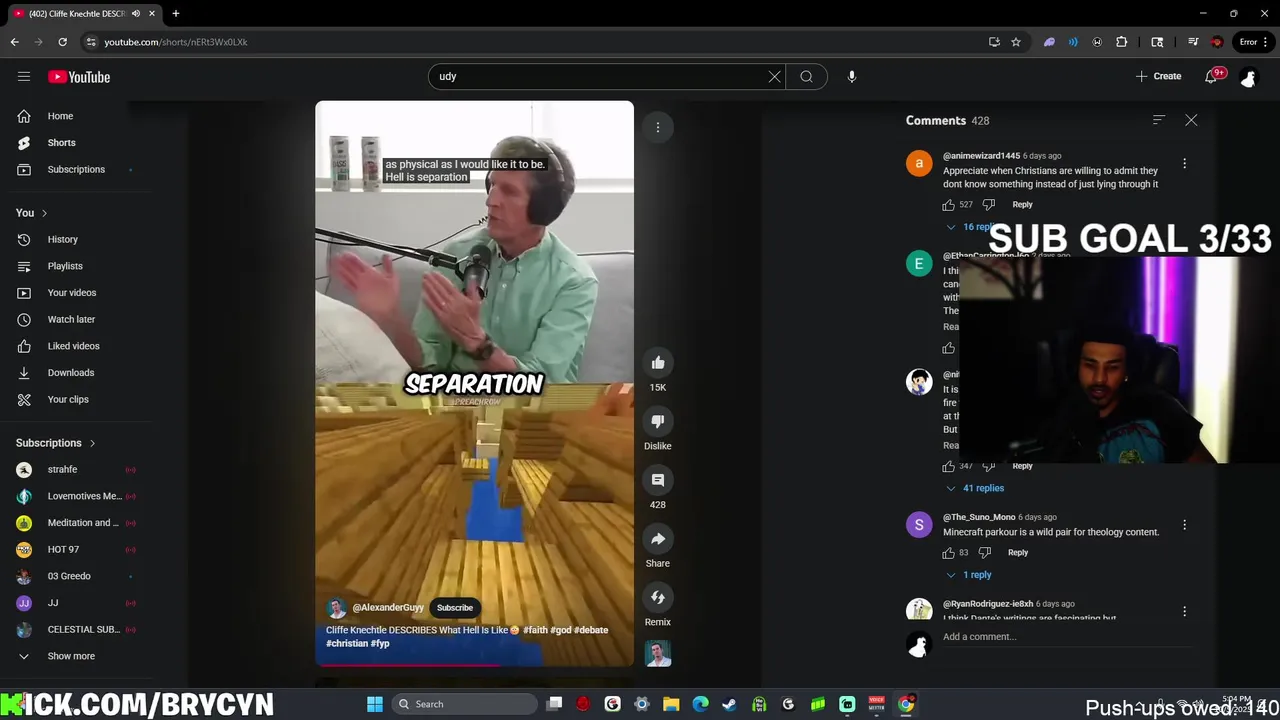This screenshot has height=720, width=1280.
Task: Open the 03 Greedo channel subscription
Action: coord(69,576)
